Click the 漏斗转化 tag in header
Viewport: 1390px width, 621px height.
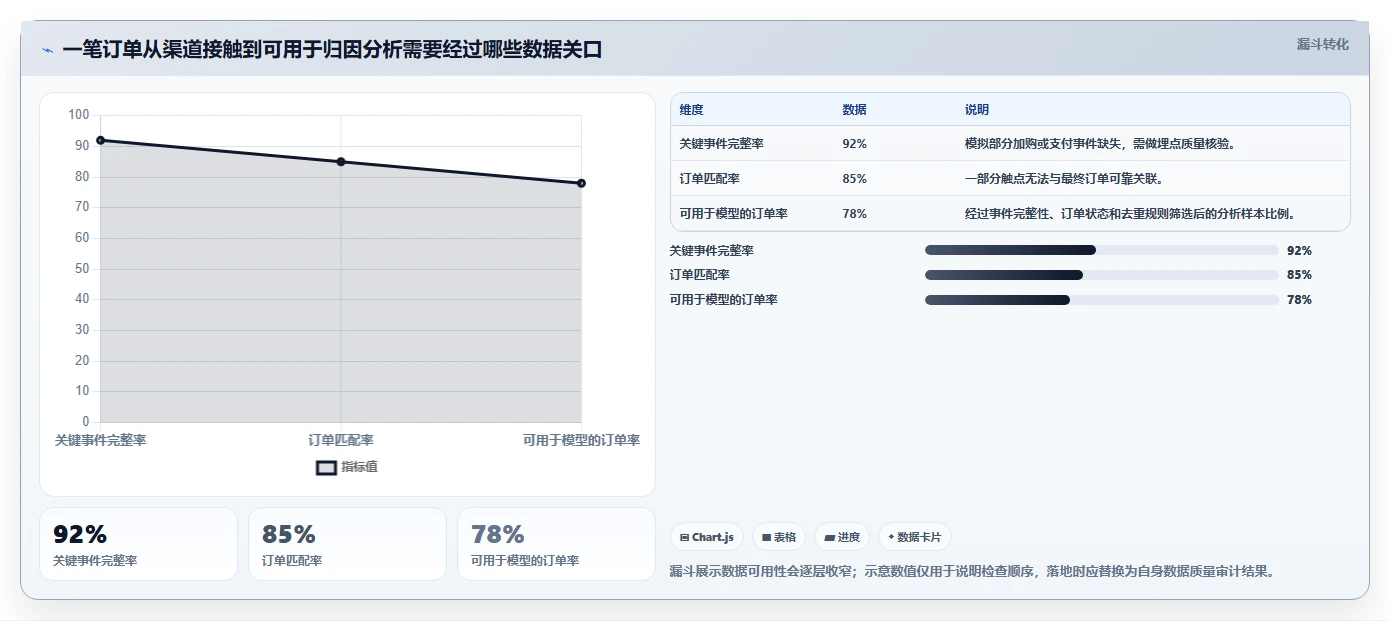pyautogui.click(x=1323, y=44)
